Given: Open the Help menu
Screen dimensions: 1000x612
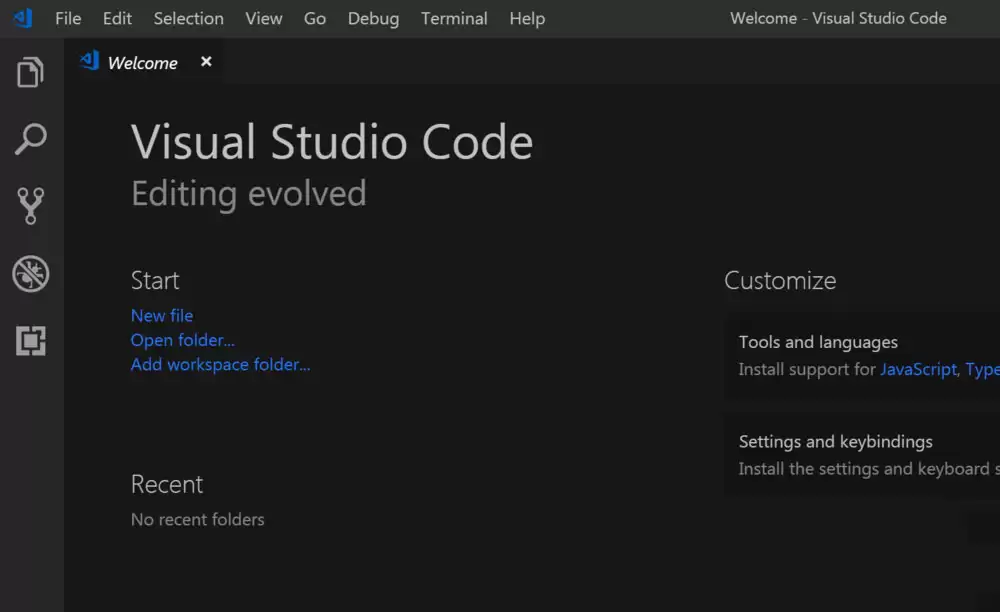Looking at the screenshot, I should click(527, 18).
